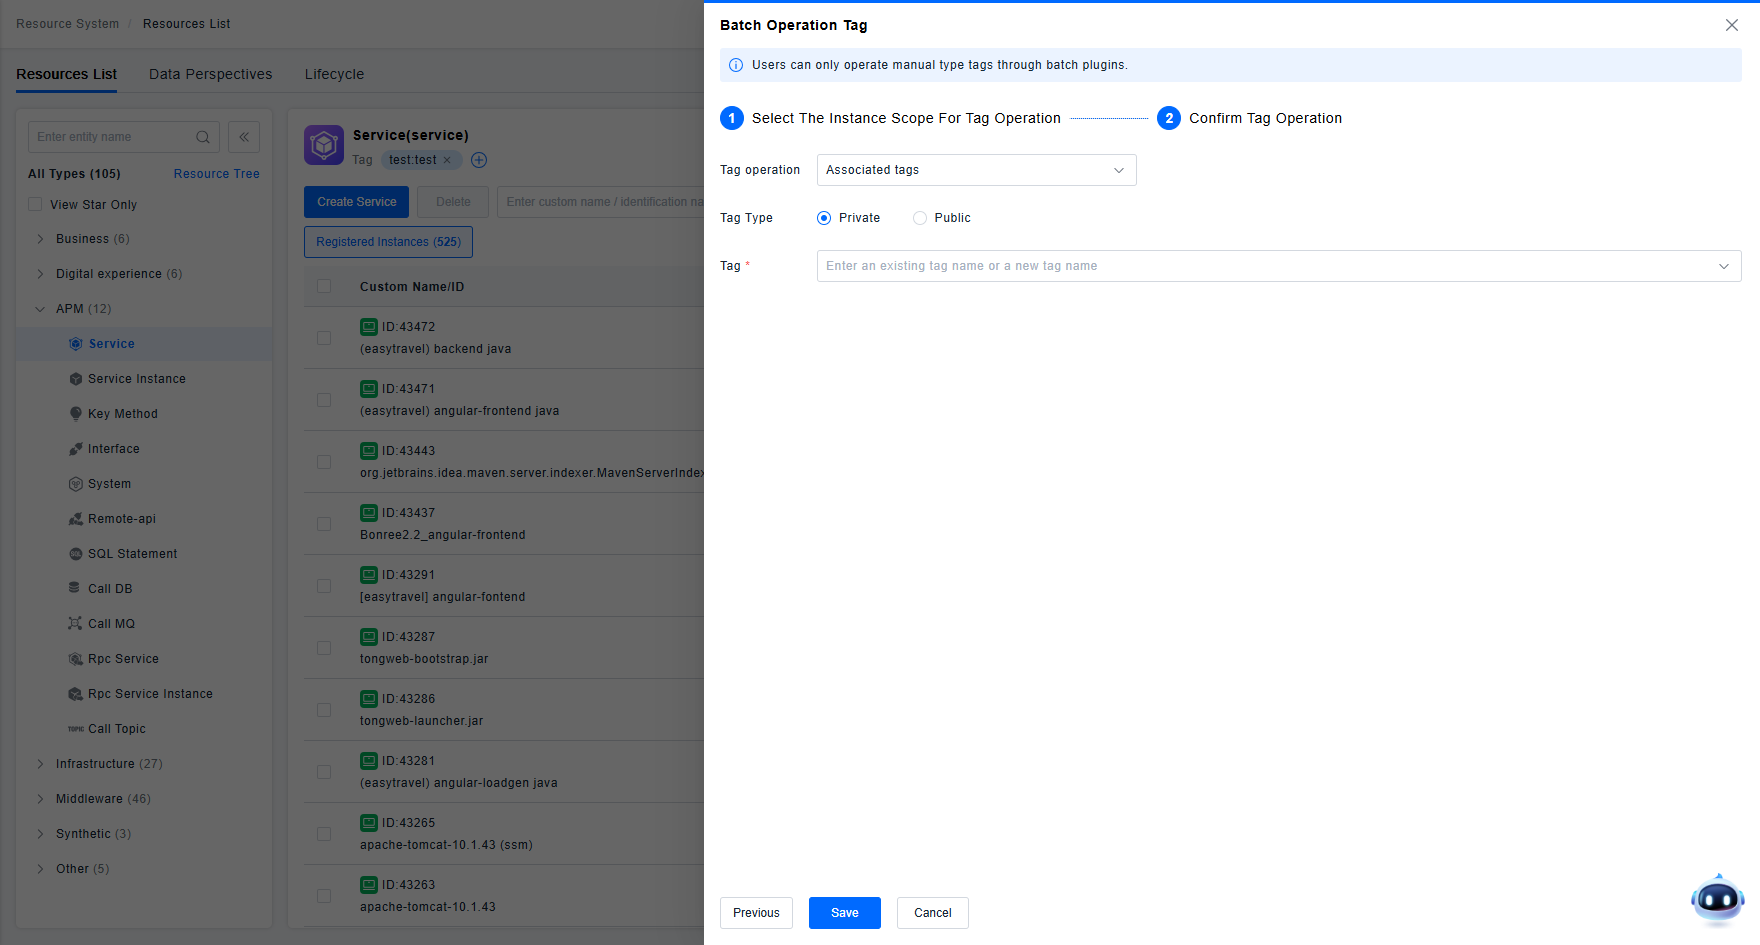Go back with the Previous button
Viewport: 1760px width, 945px height.
click(756, 913)
